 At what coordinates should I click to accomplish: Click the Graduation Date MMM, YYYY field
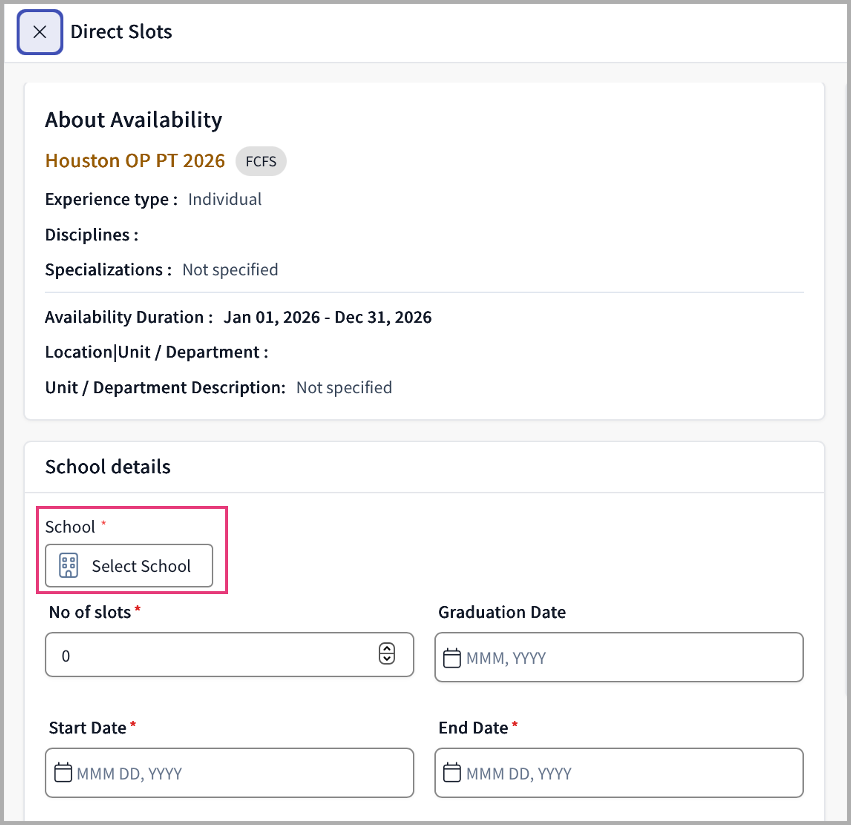pos(619,657)
